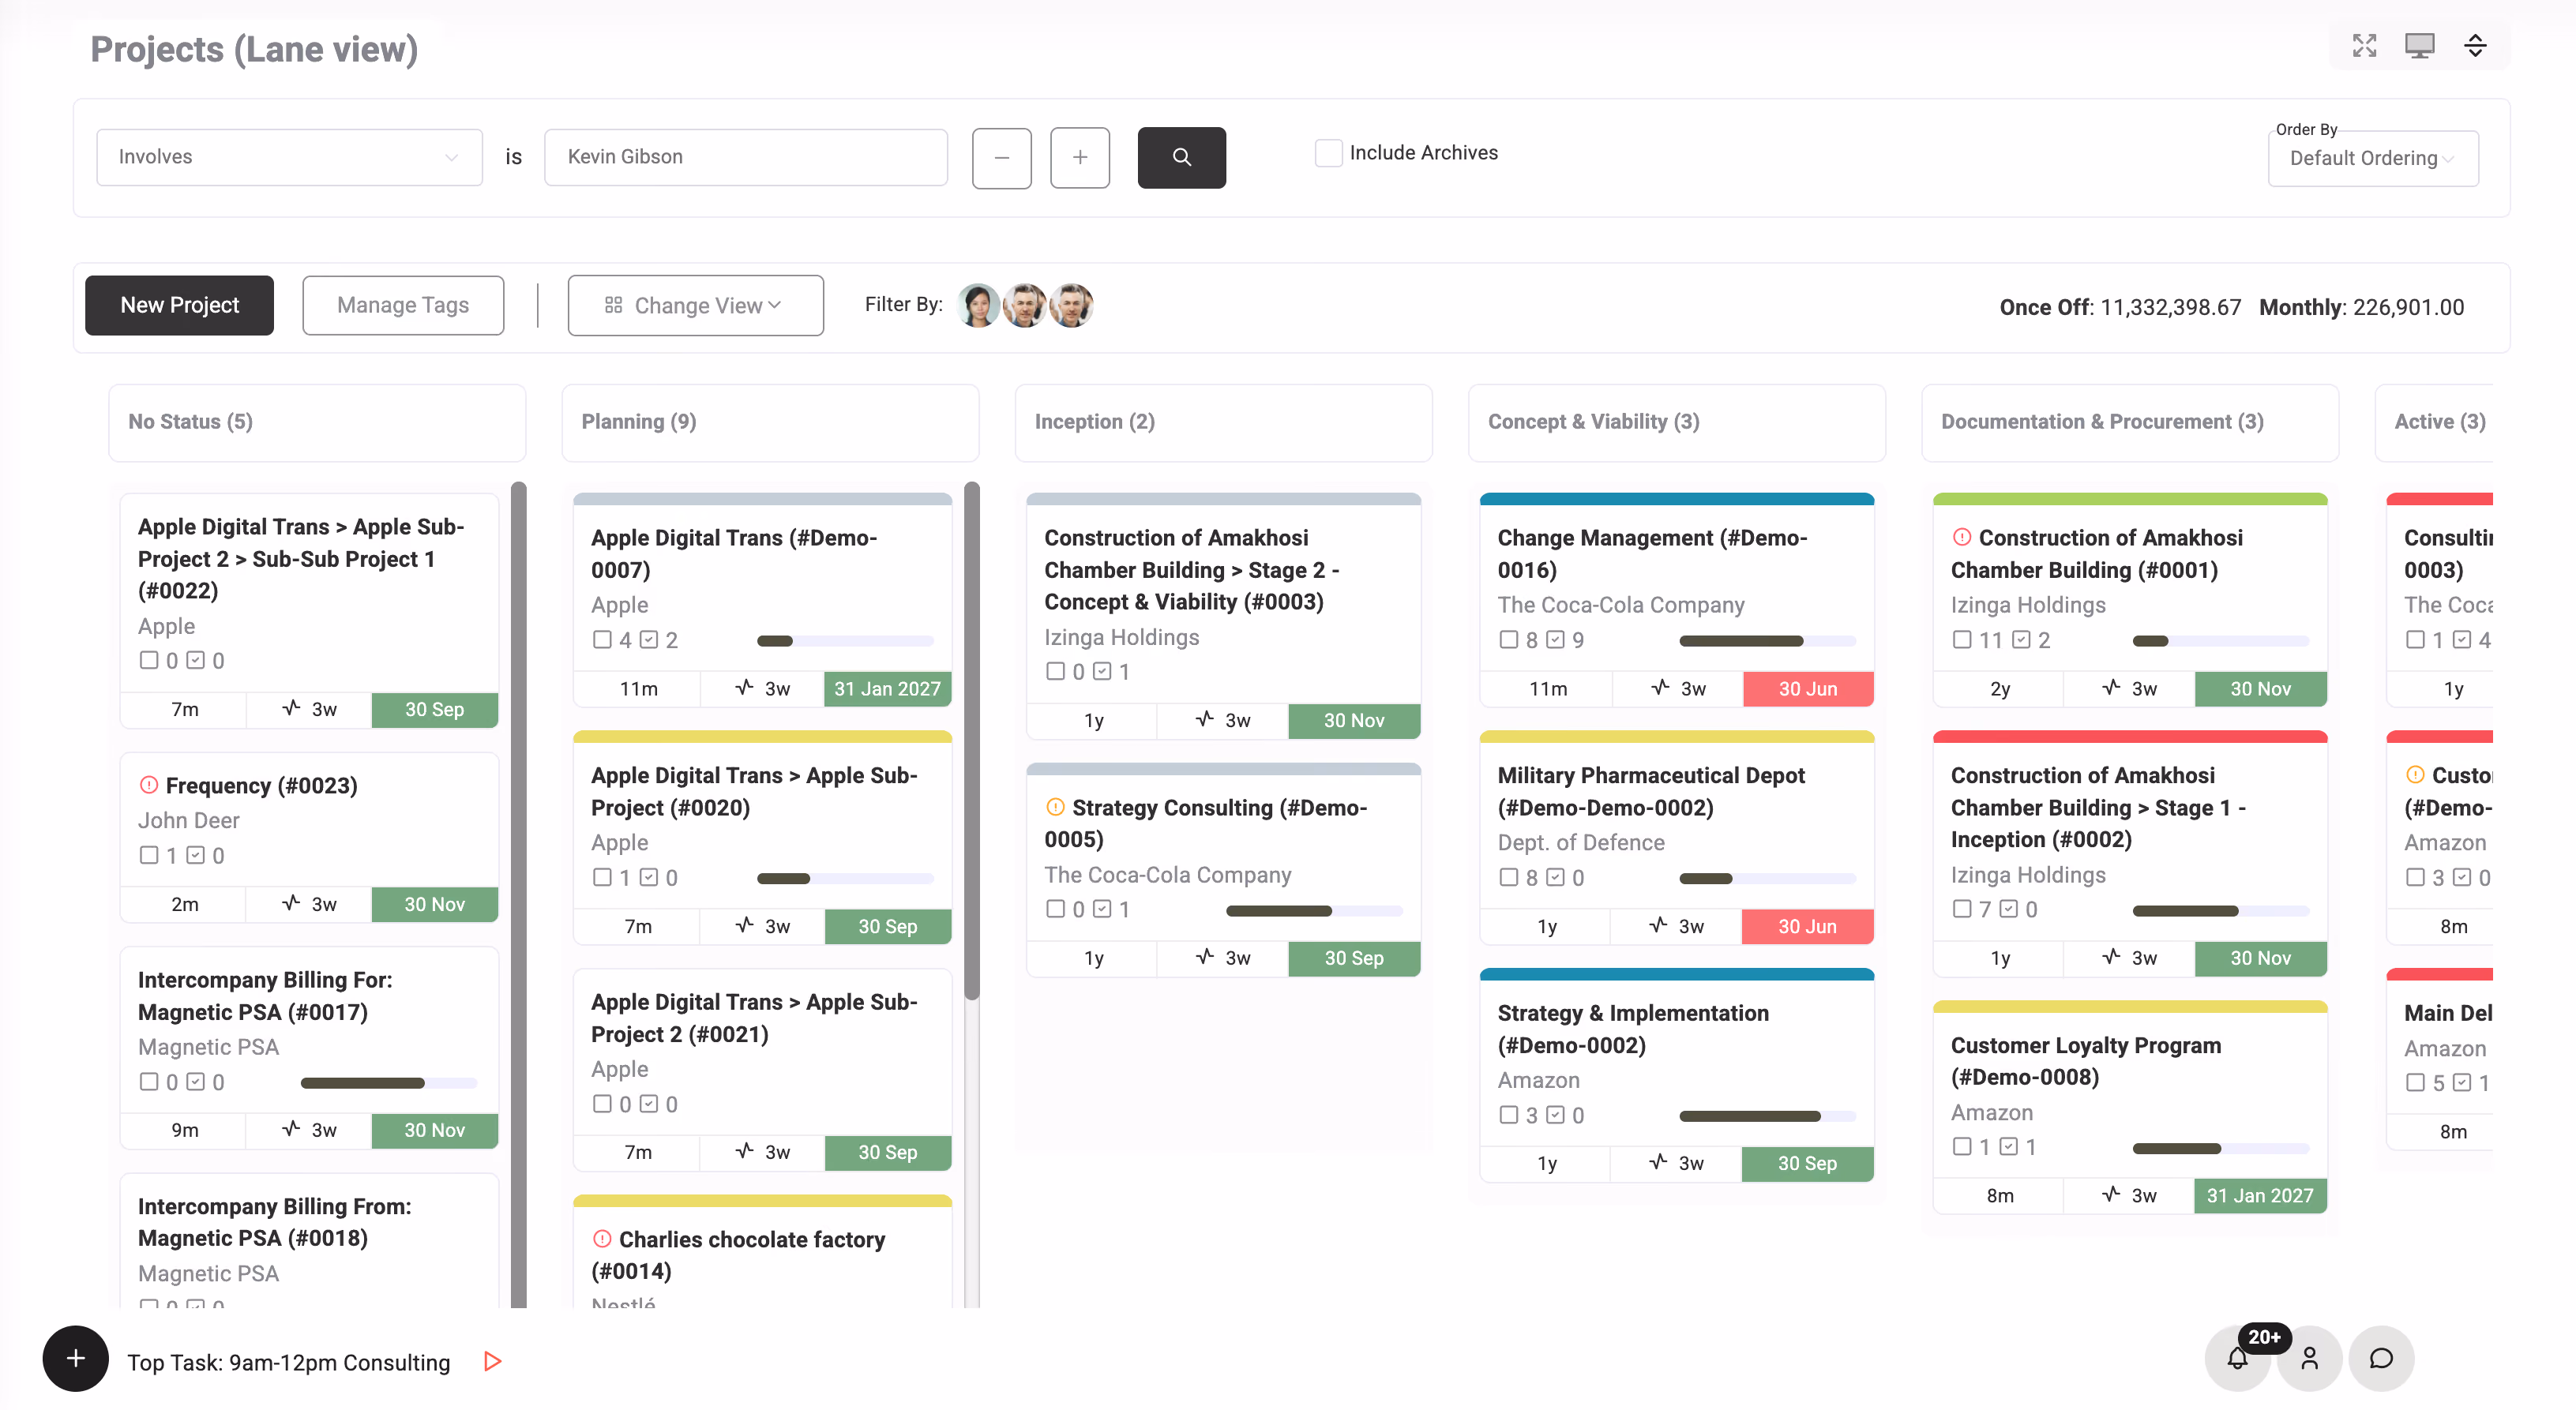Select the Concept & Viability (3) lane header
The height and width of the screenshot is (1410, 2576).
tap(1677, 422)
